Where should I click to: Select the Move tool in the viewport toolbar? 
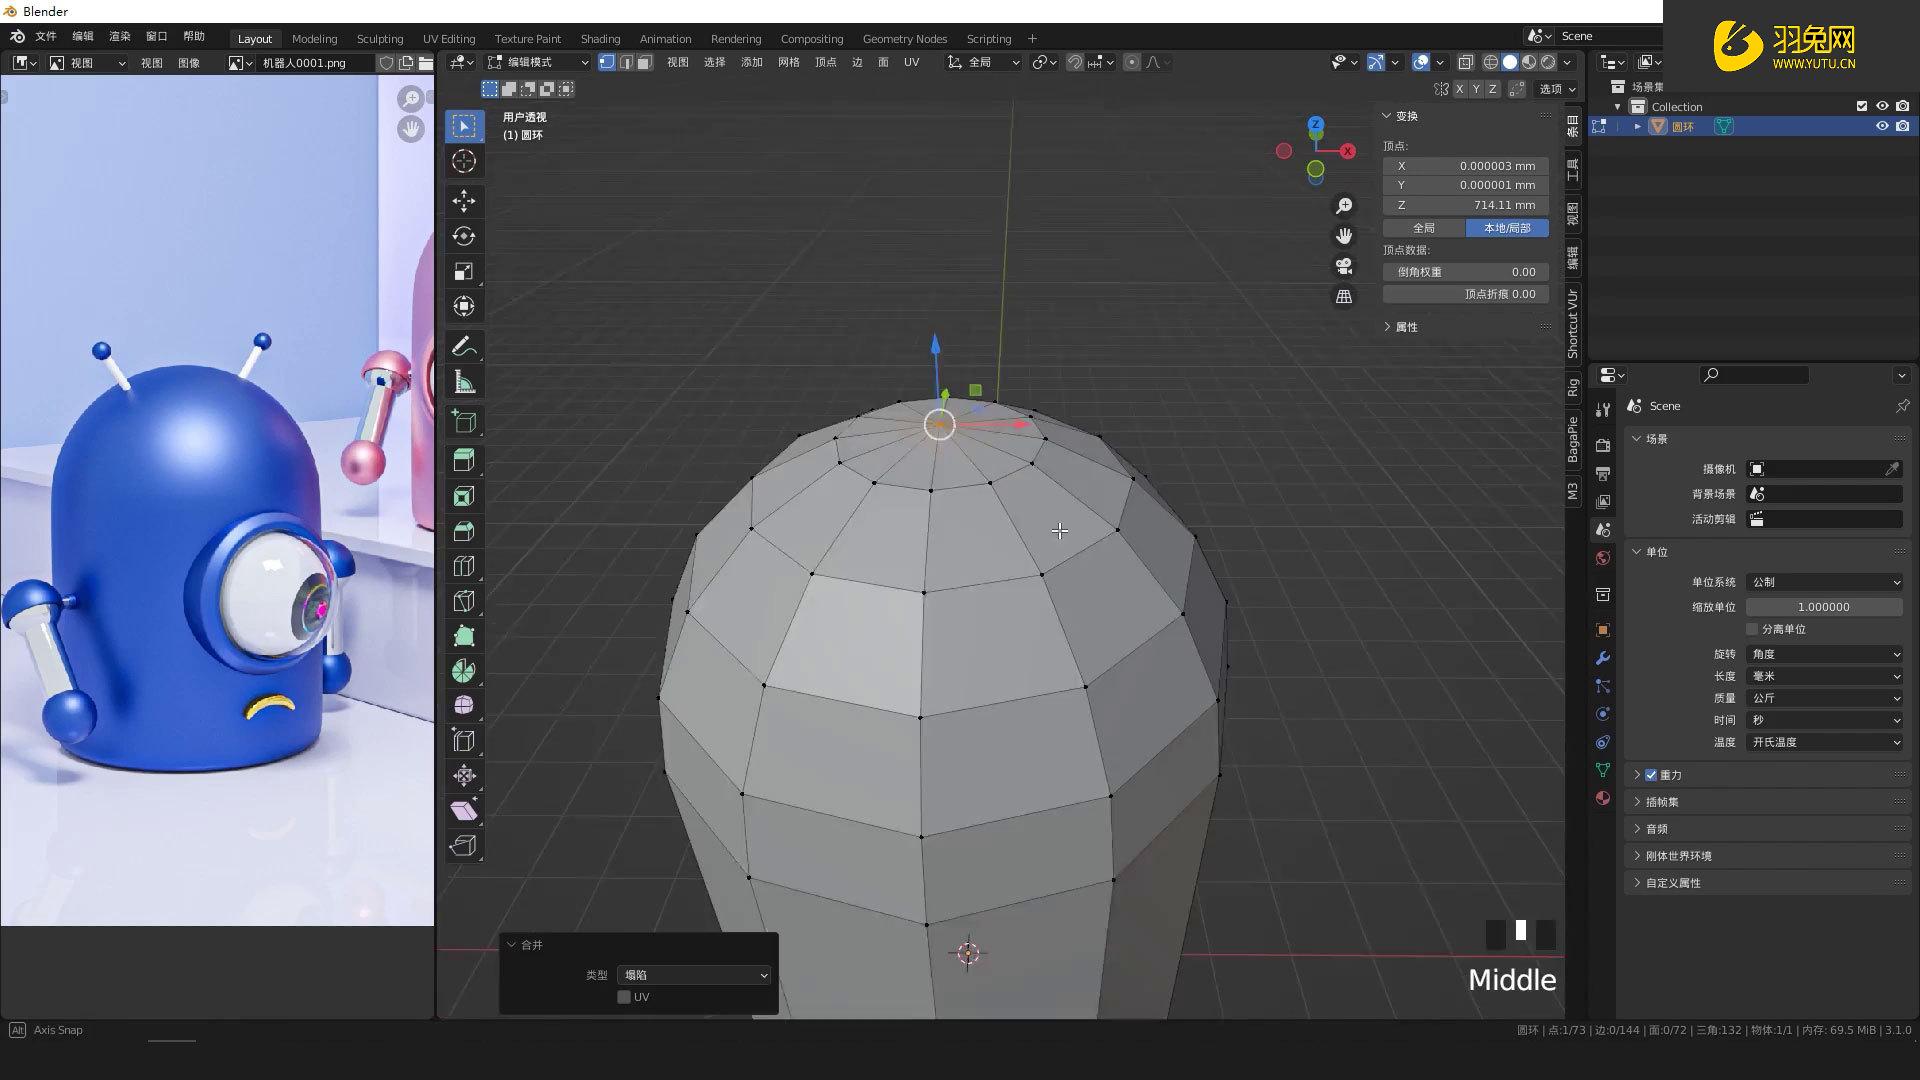coord(464,201)
